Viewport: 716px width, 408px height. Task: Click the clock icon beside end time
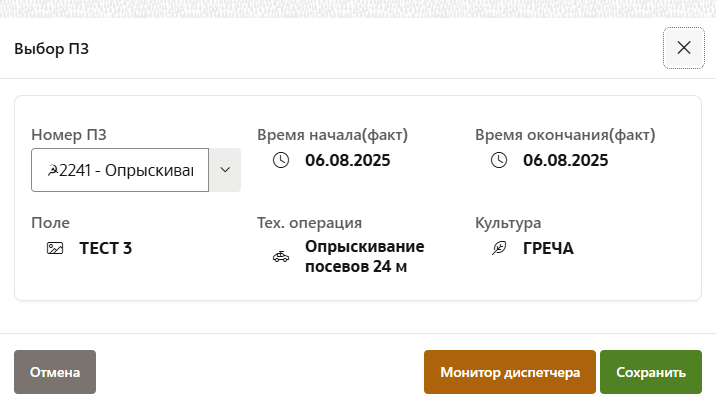pos(498,160)
